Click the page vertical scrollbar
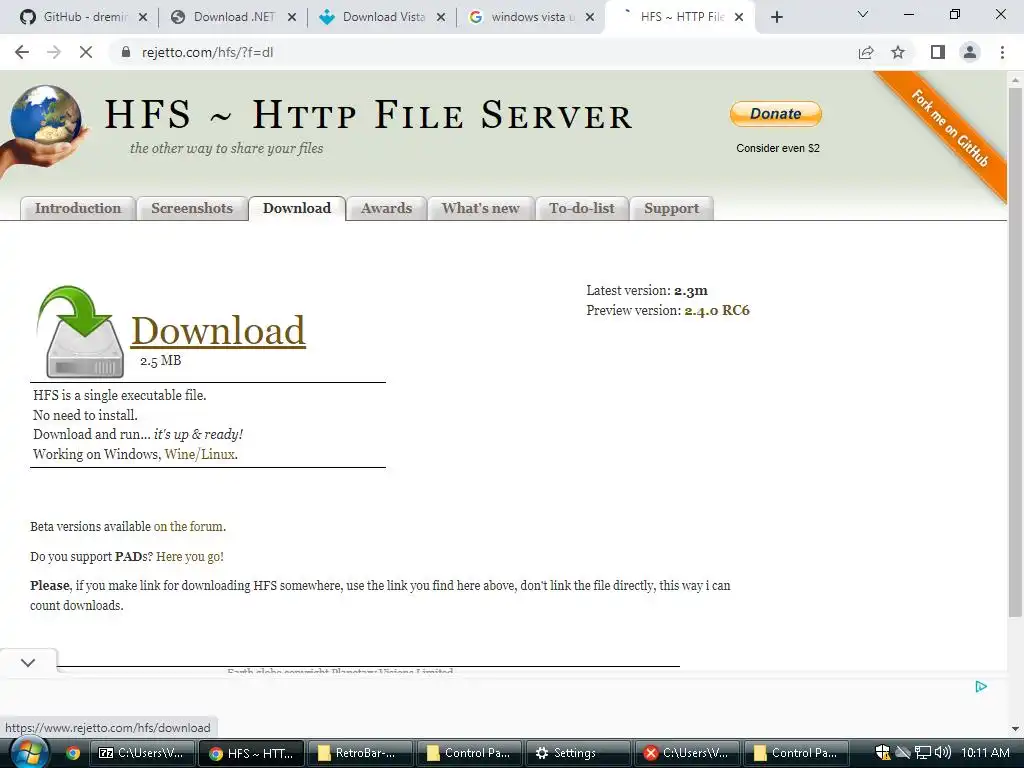Screen dimensions: 1024x768 point(1015,353)
